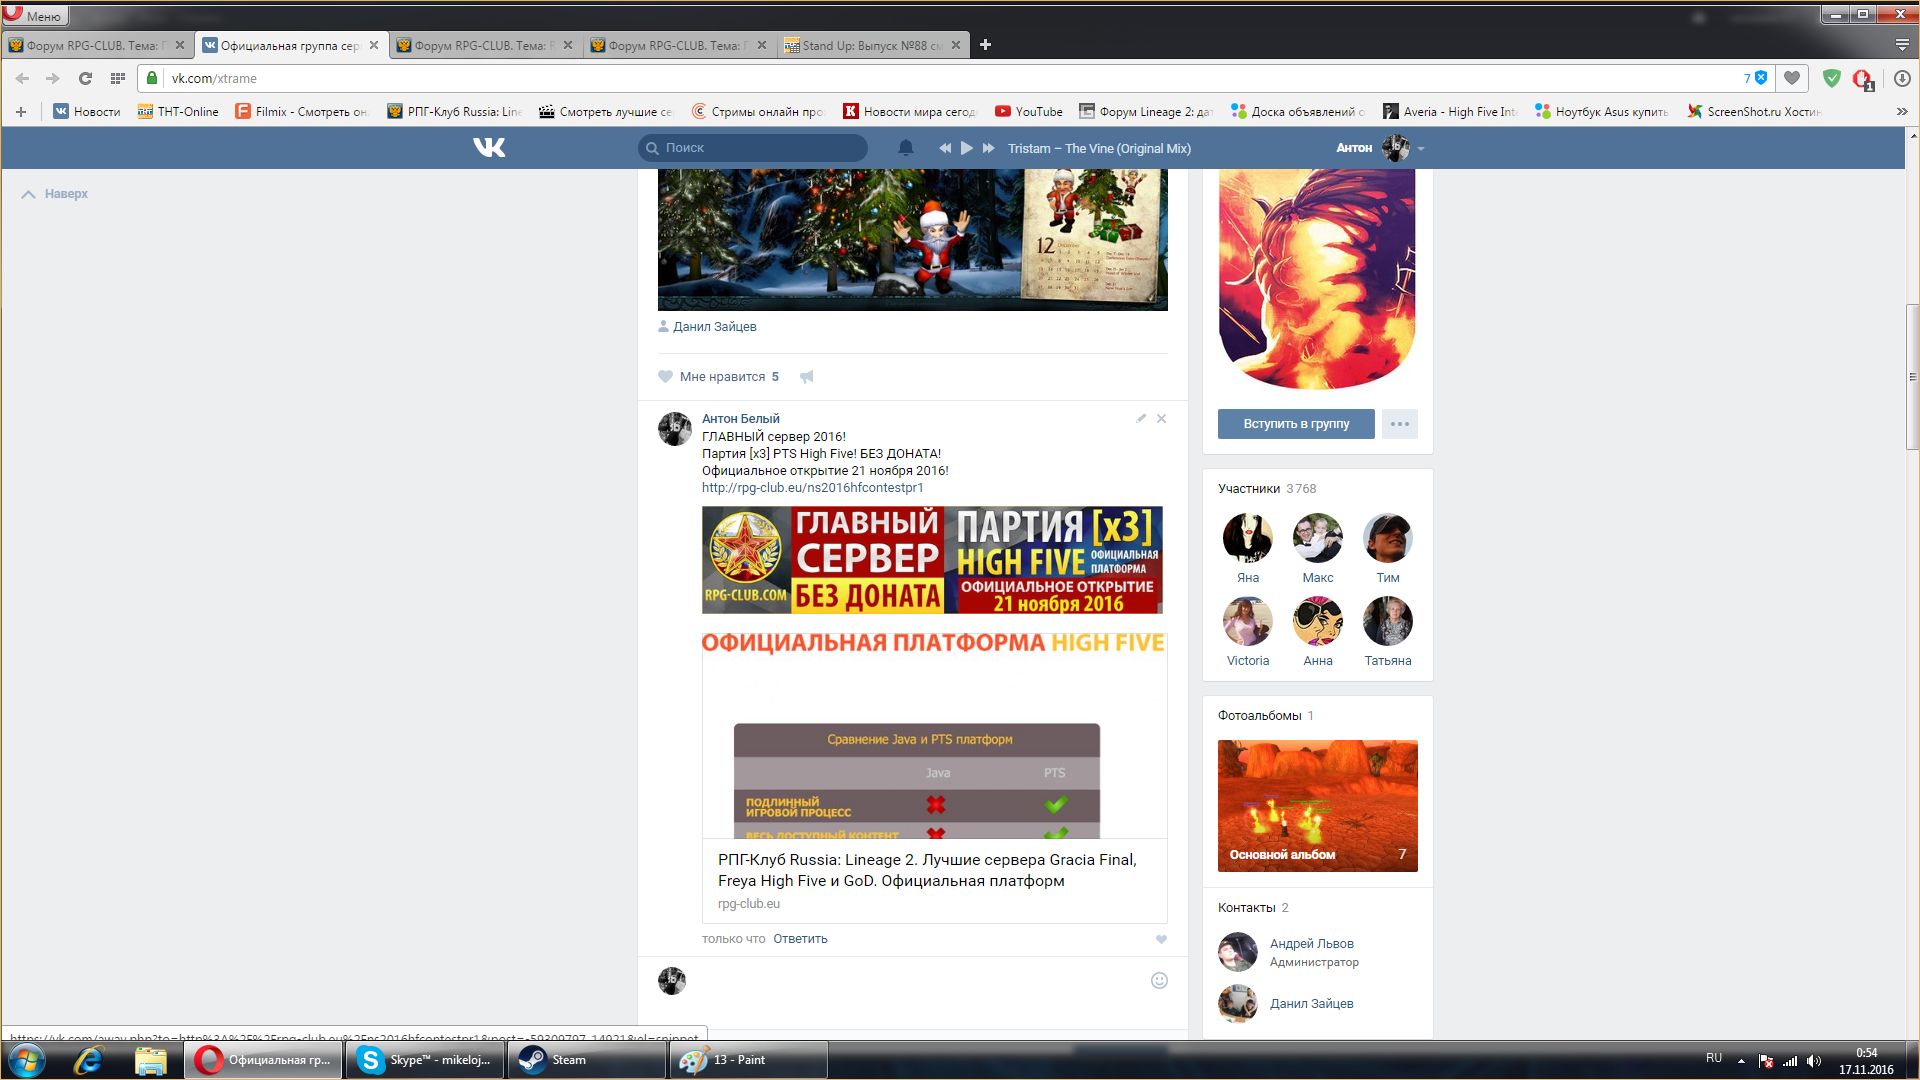
Task: Open Новости VK bookmark
Action: tap(86, 112)
